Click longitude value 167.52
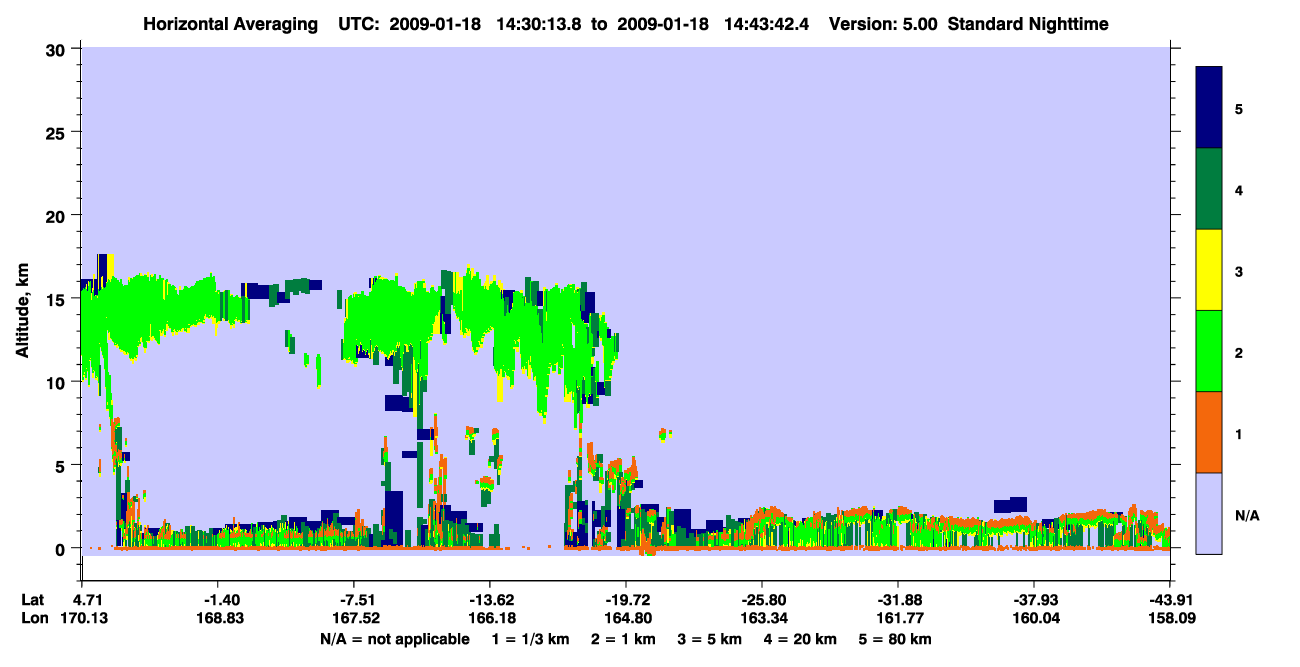 click(x=354, y=618)
